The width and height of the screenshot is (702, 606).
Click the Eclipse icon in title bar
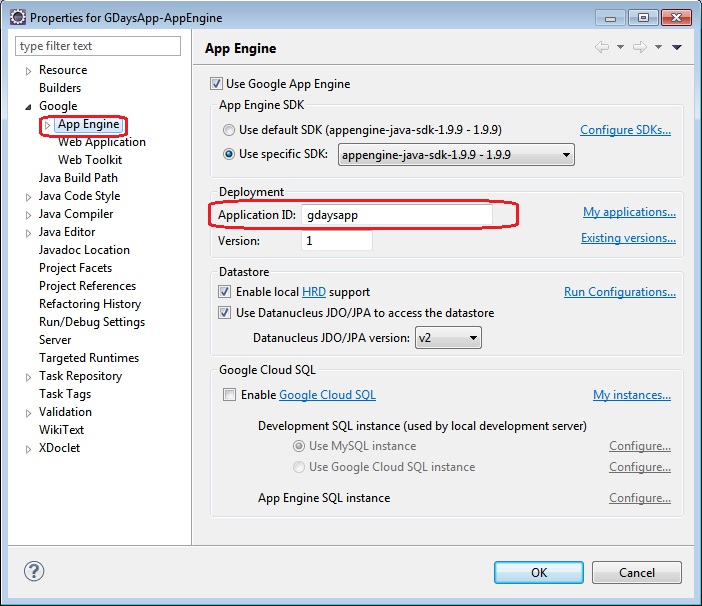point(17,17)
